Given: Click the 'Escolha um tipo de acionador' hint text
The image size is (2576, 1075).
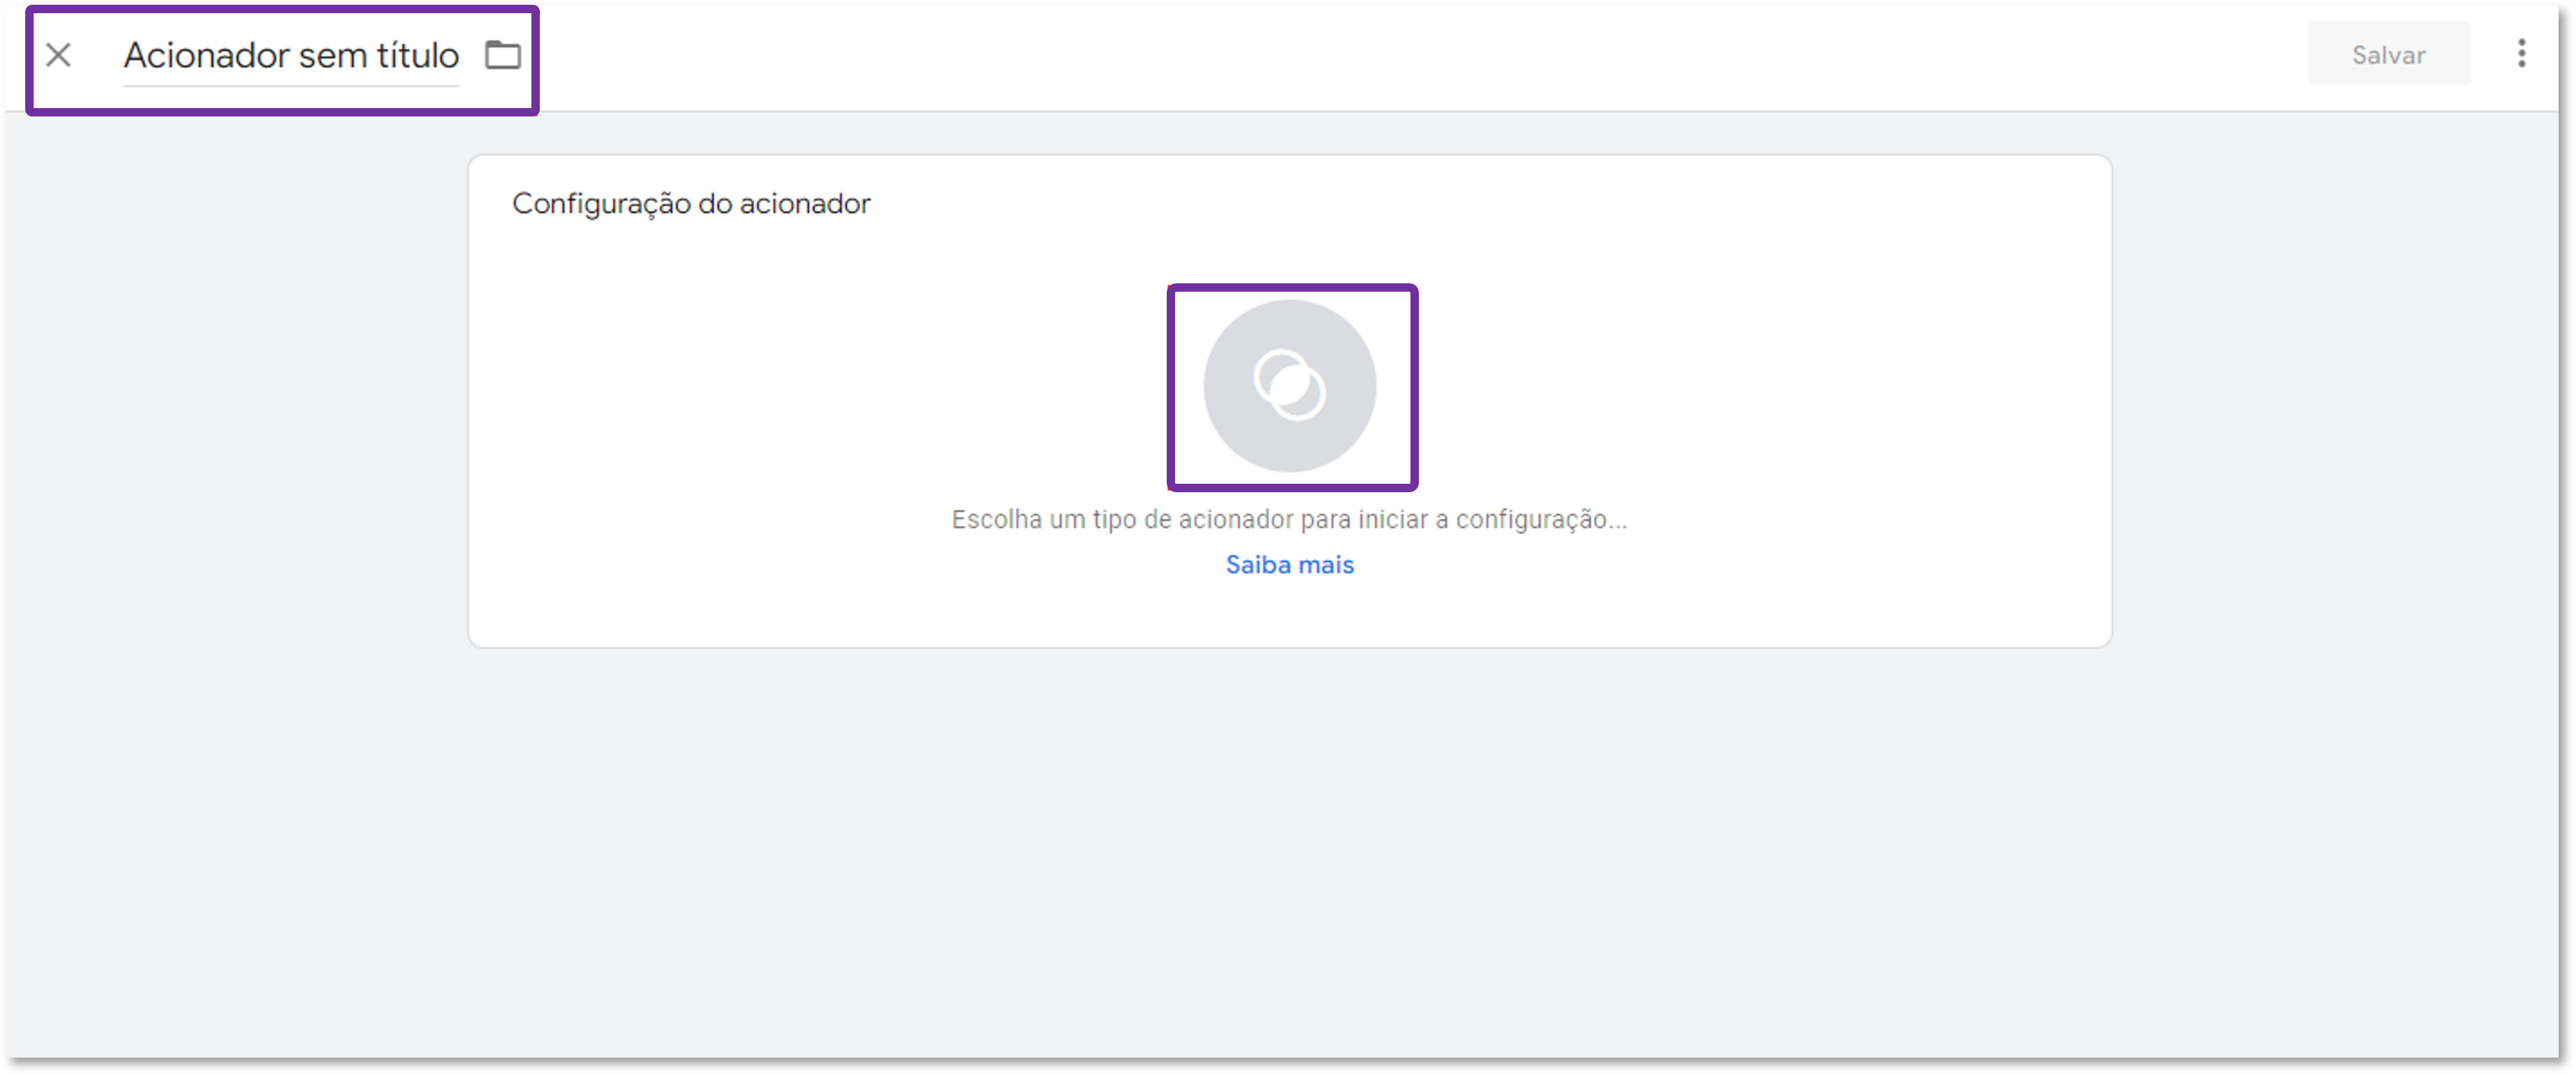Looking at the screenshot, I should point(1289,520).
